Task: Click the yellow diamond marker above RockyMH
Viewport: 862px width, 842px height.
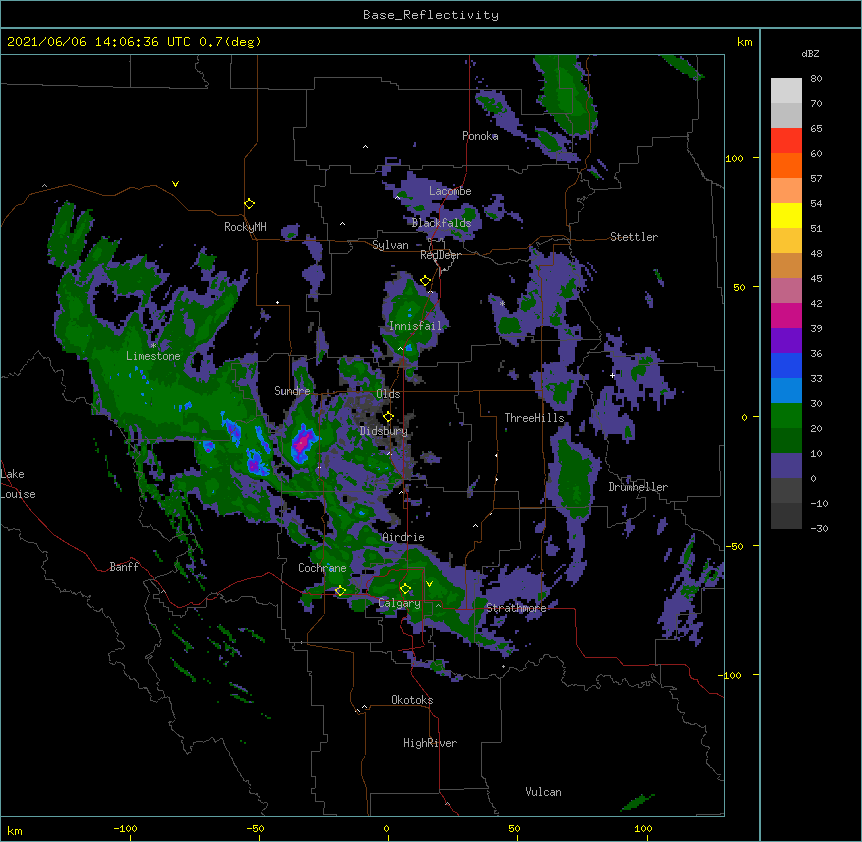Action: click(250, 204)
